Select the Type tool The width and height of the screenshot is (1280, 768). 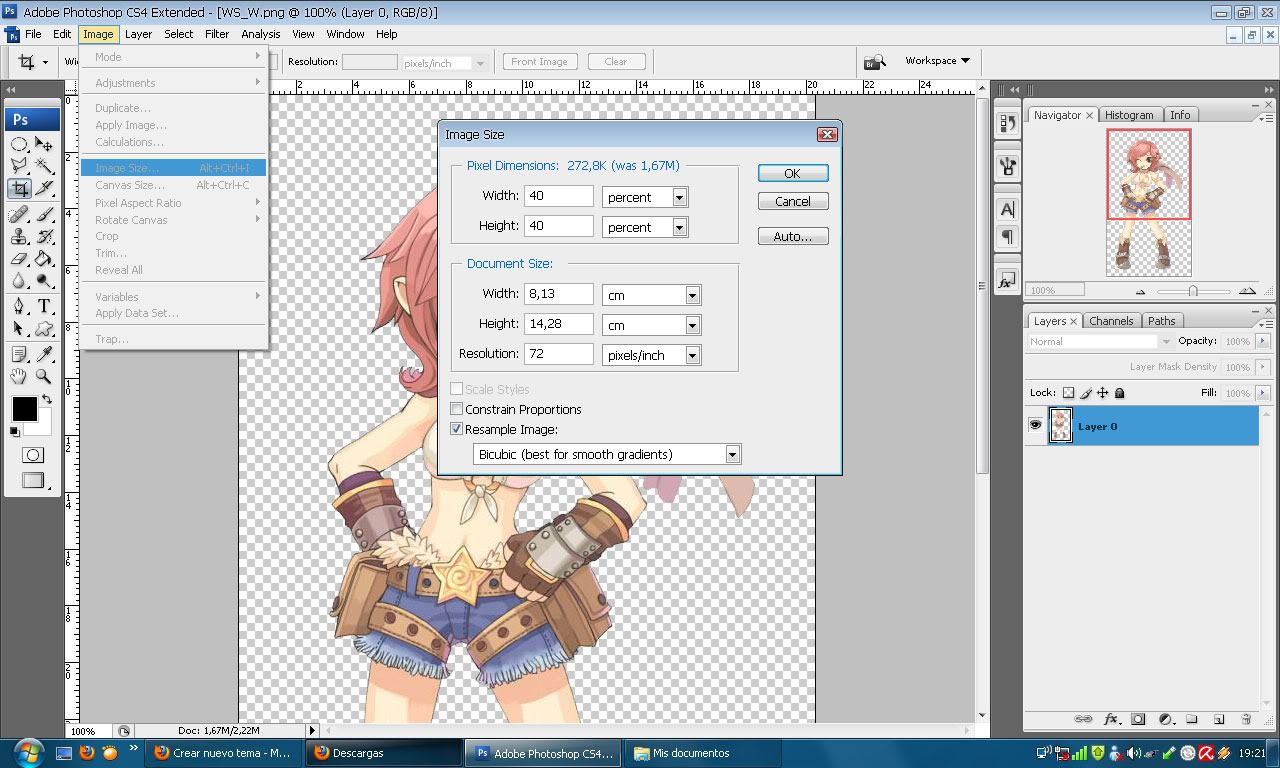pos(44,307)
